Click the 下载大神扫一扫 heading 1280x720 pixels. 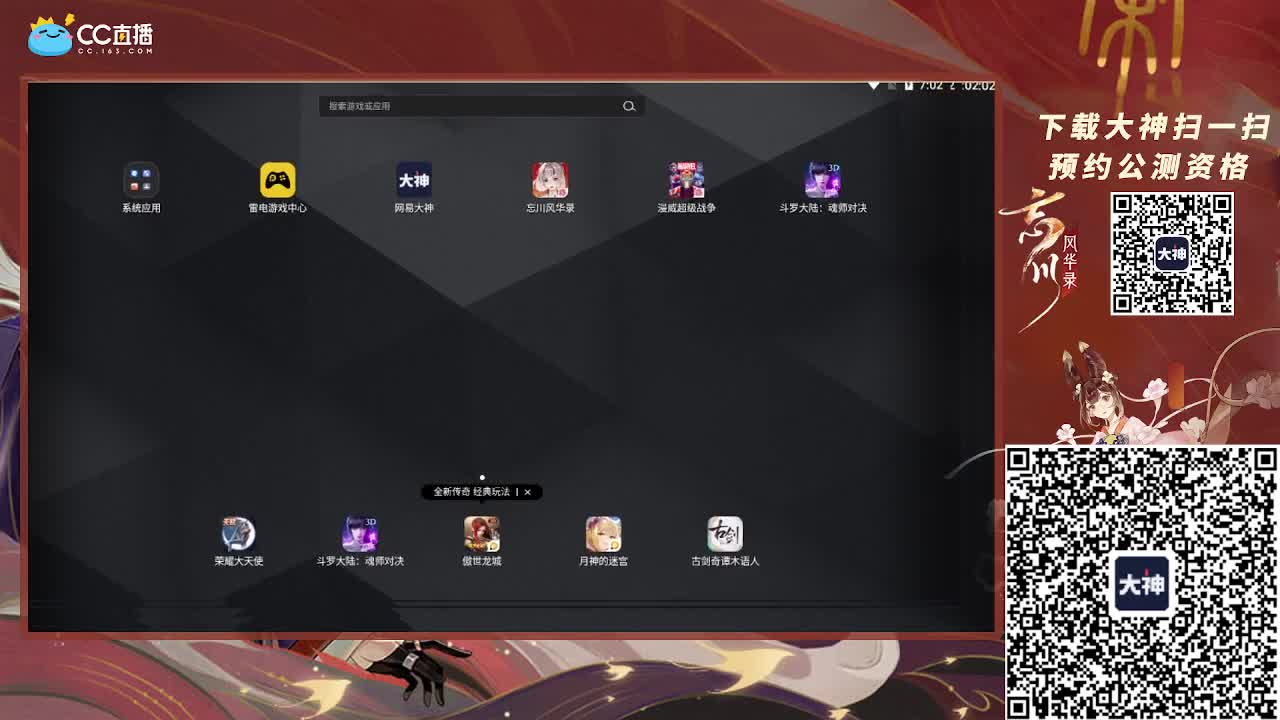coord(1155,128)
